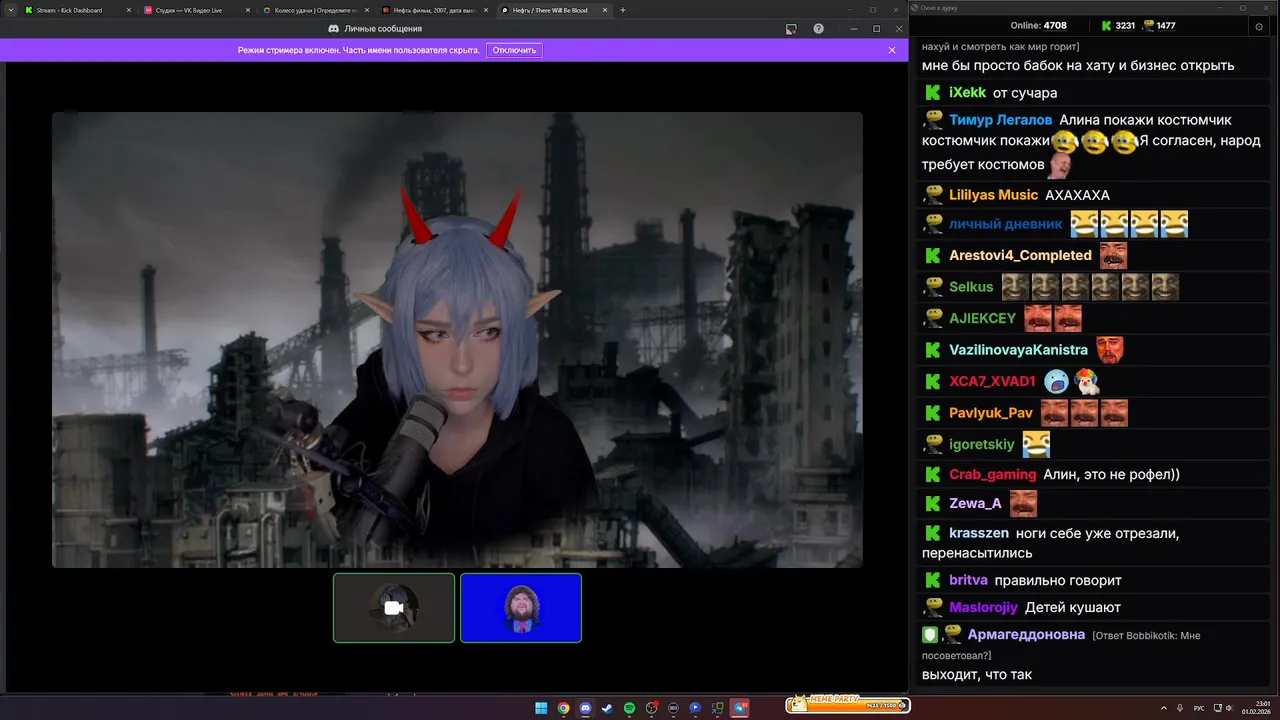Click username Crab_gaming in chat
This screenshot has height=720, width=1280.
992,475
